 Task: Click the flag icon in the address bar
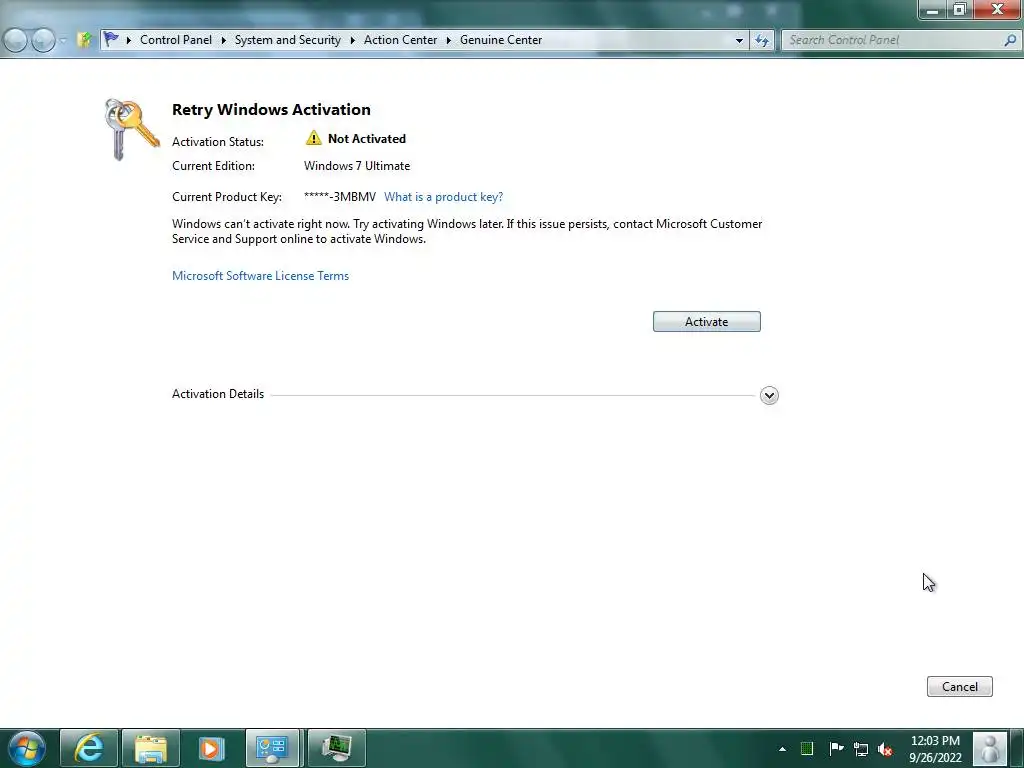click(111, 39)
